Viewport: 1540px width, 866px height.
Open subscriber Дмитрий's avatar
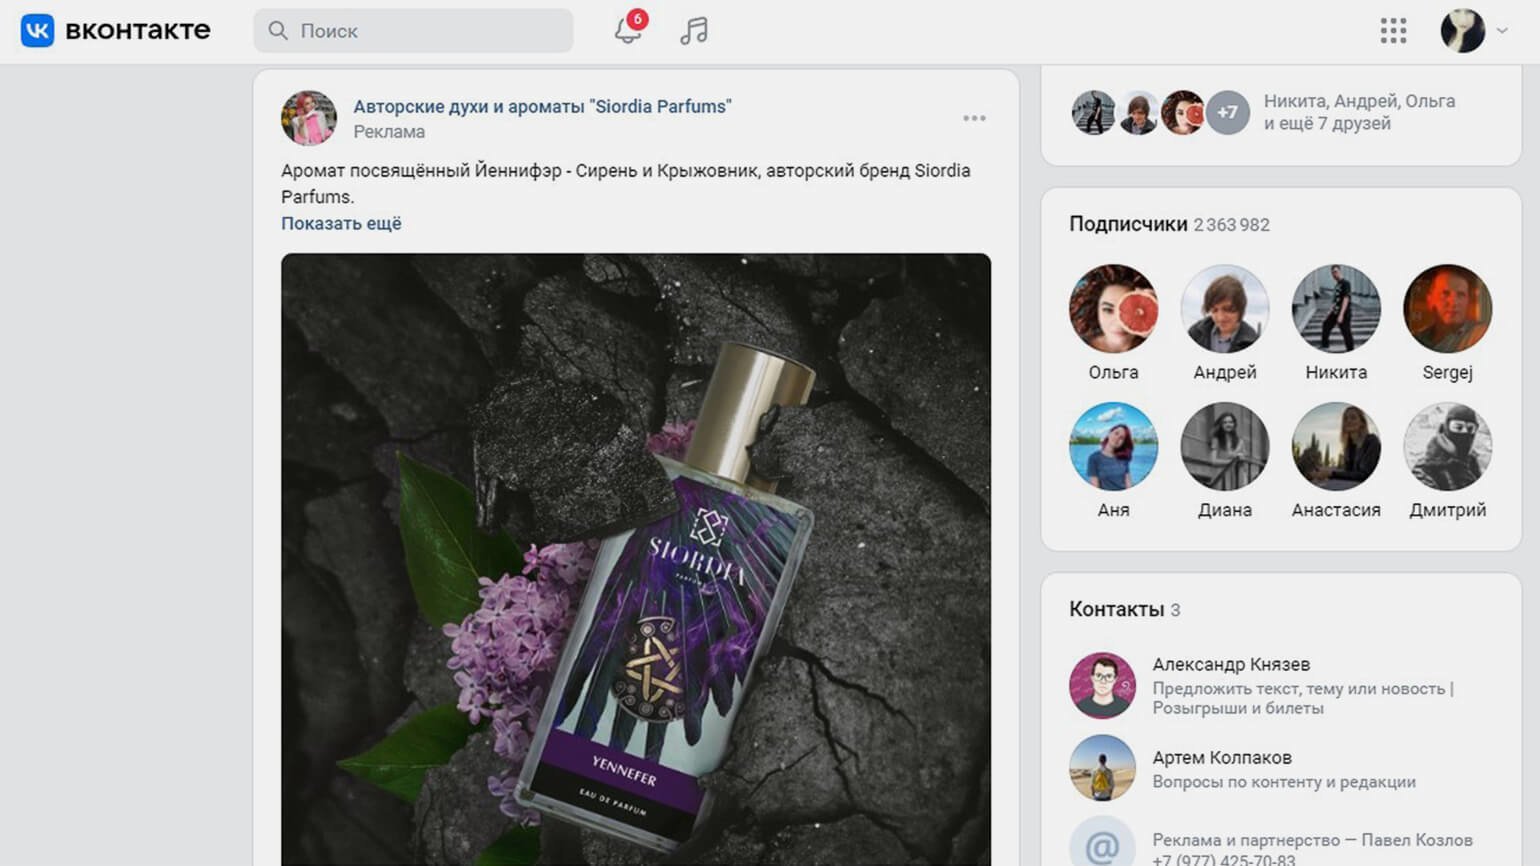(x=1447, y=447)
